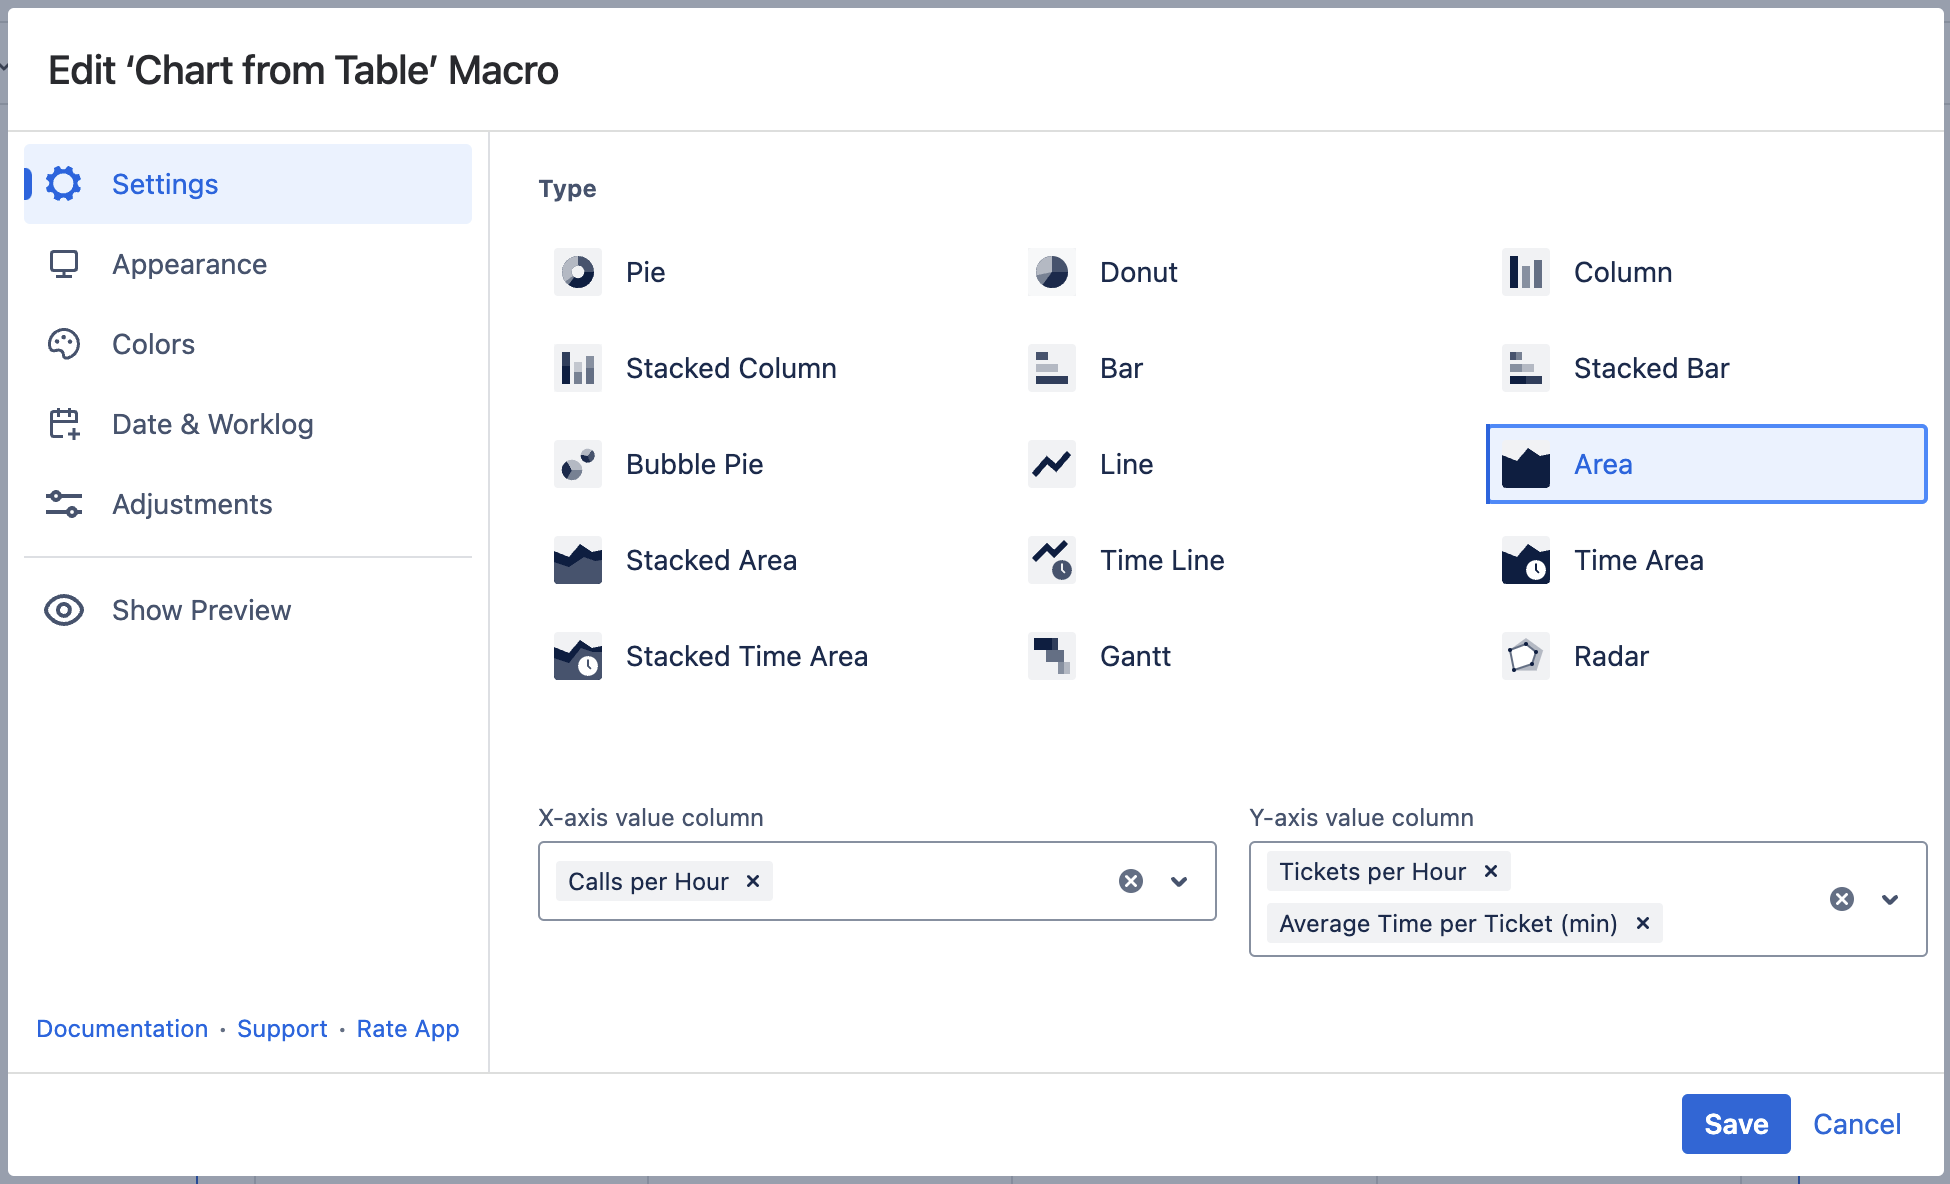Clear all X-axis column selections
Screen dimensions: 1950x1184
coord(1131,881)
